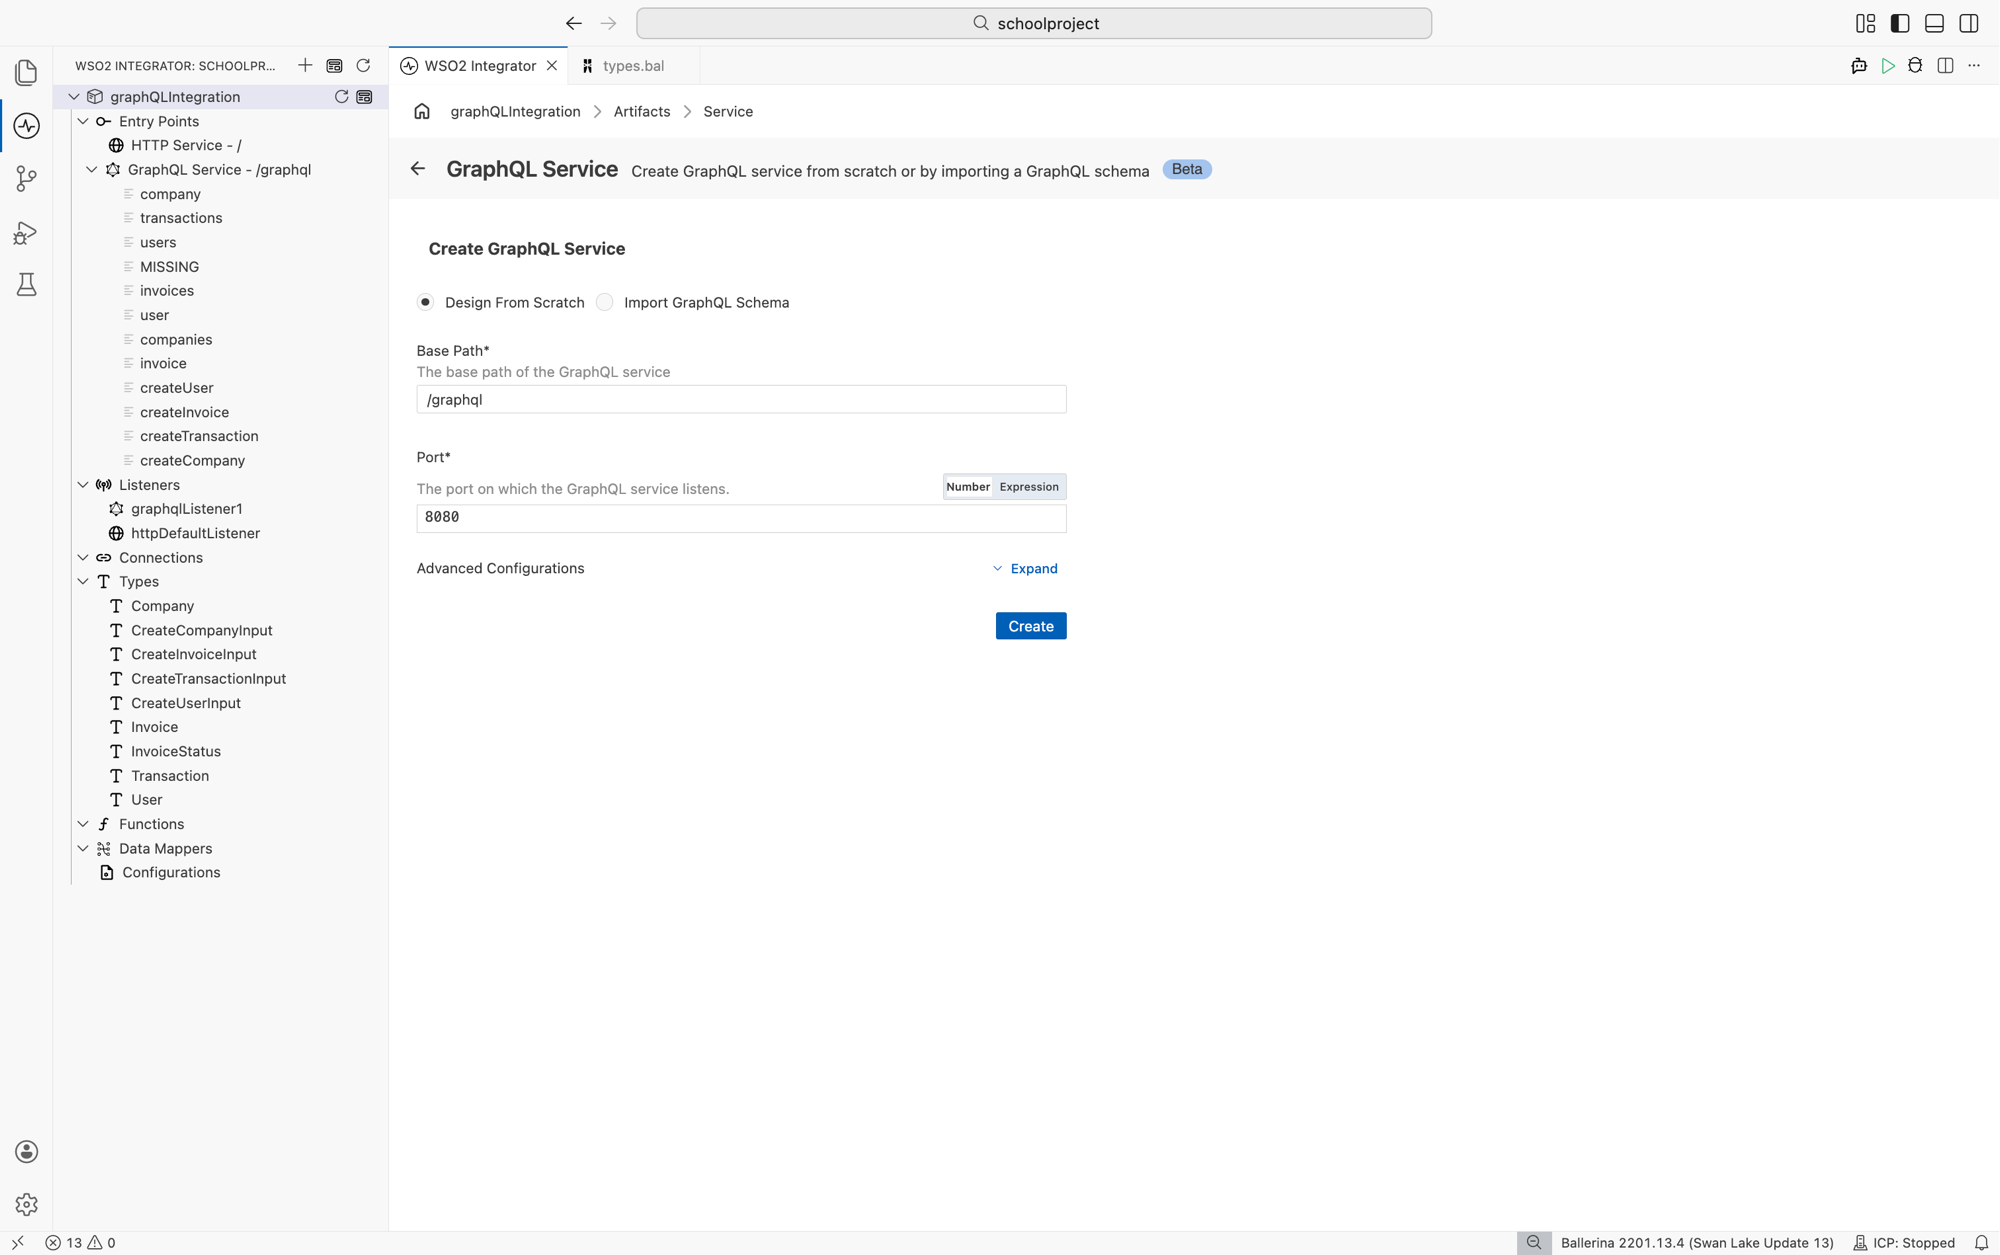Toggle secondary side bar visibility
2000x1255 pixels.
(x=1969, y=23)
